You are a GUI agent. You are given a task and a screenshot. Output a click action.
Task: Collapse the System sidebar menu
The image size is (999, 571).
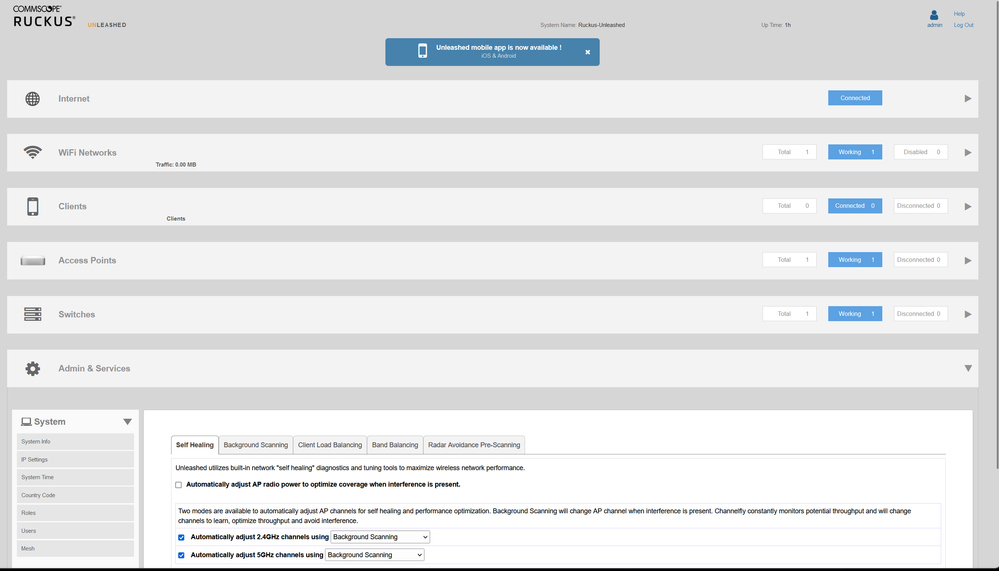(x=127, y=422)
